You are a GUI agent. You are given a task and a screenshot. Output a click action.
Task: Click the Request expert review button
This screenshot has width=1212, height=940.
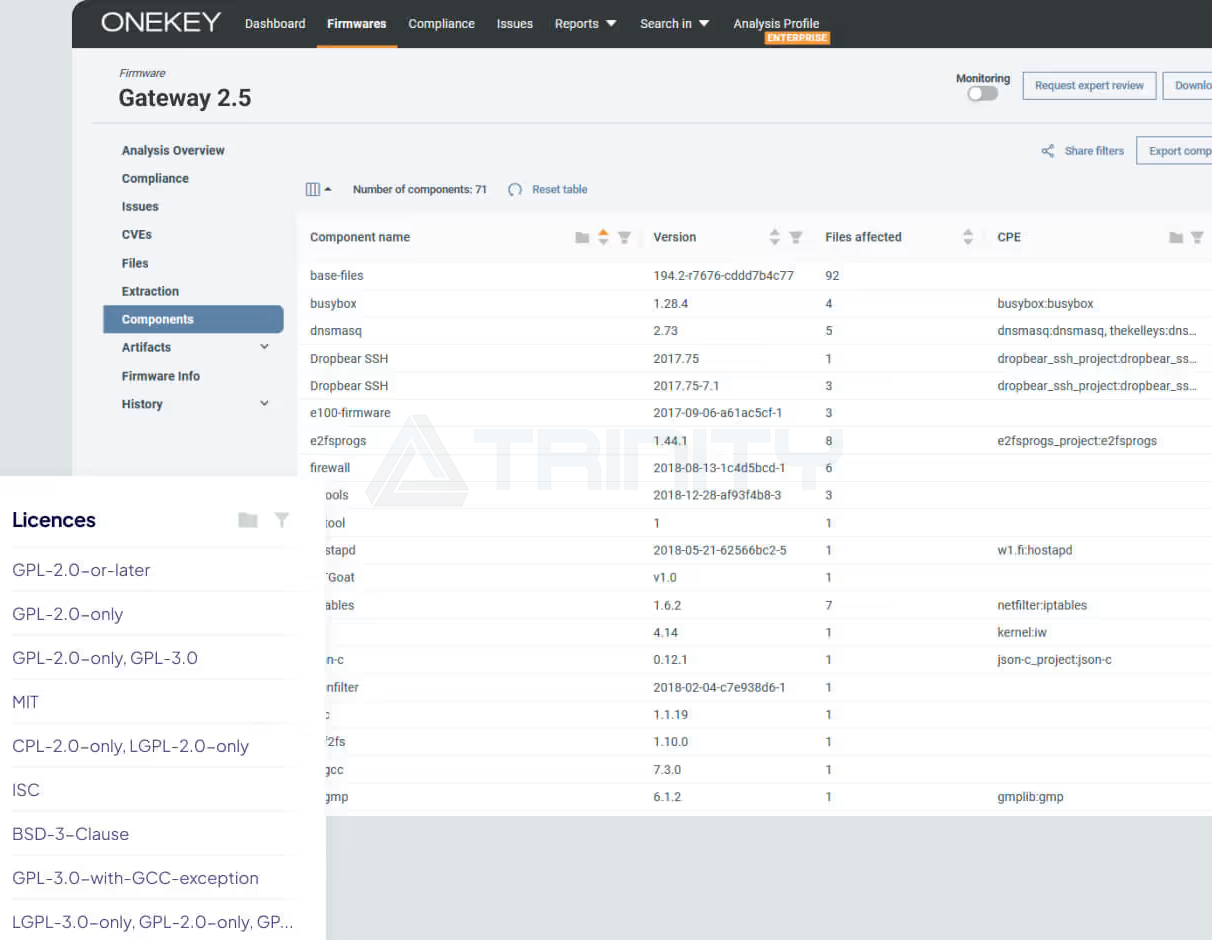click(1089, 86)
